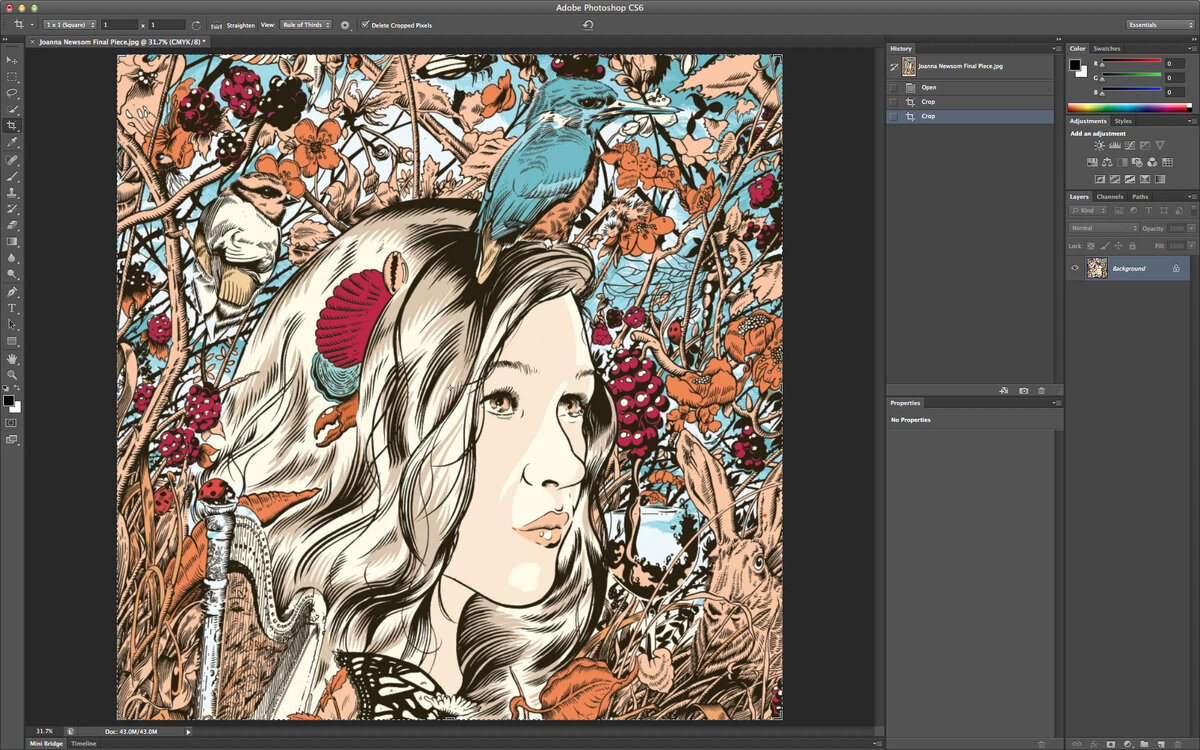Screen dimensions: 1200x750
Task: Set history brush source at the first Crop state
Action: pos(894,102)
